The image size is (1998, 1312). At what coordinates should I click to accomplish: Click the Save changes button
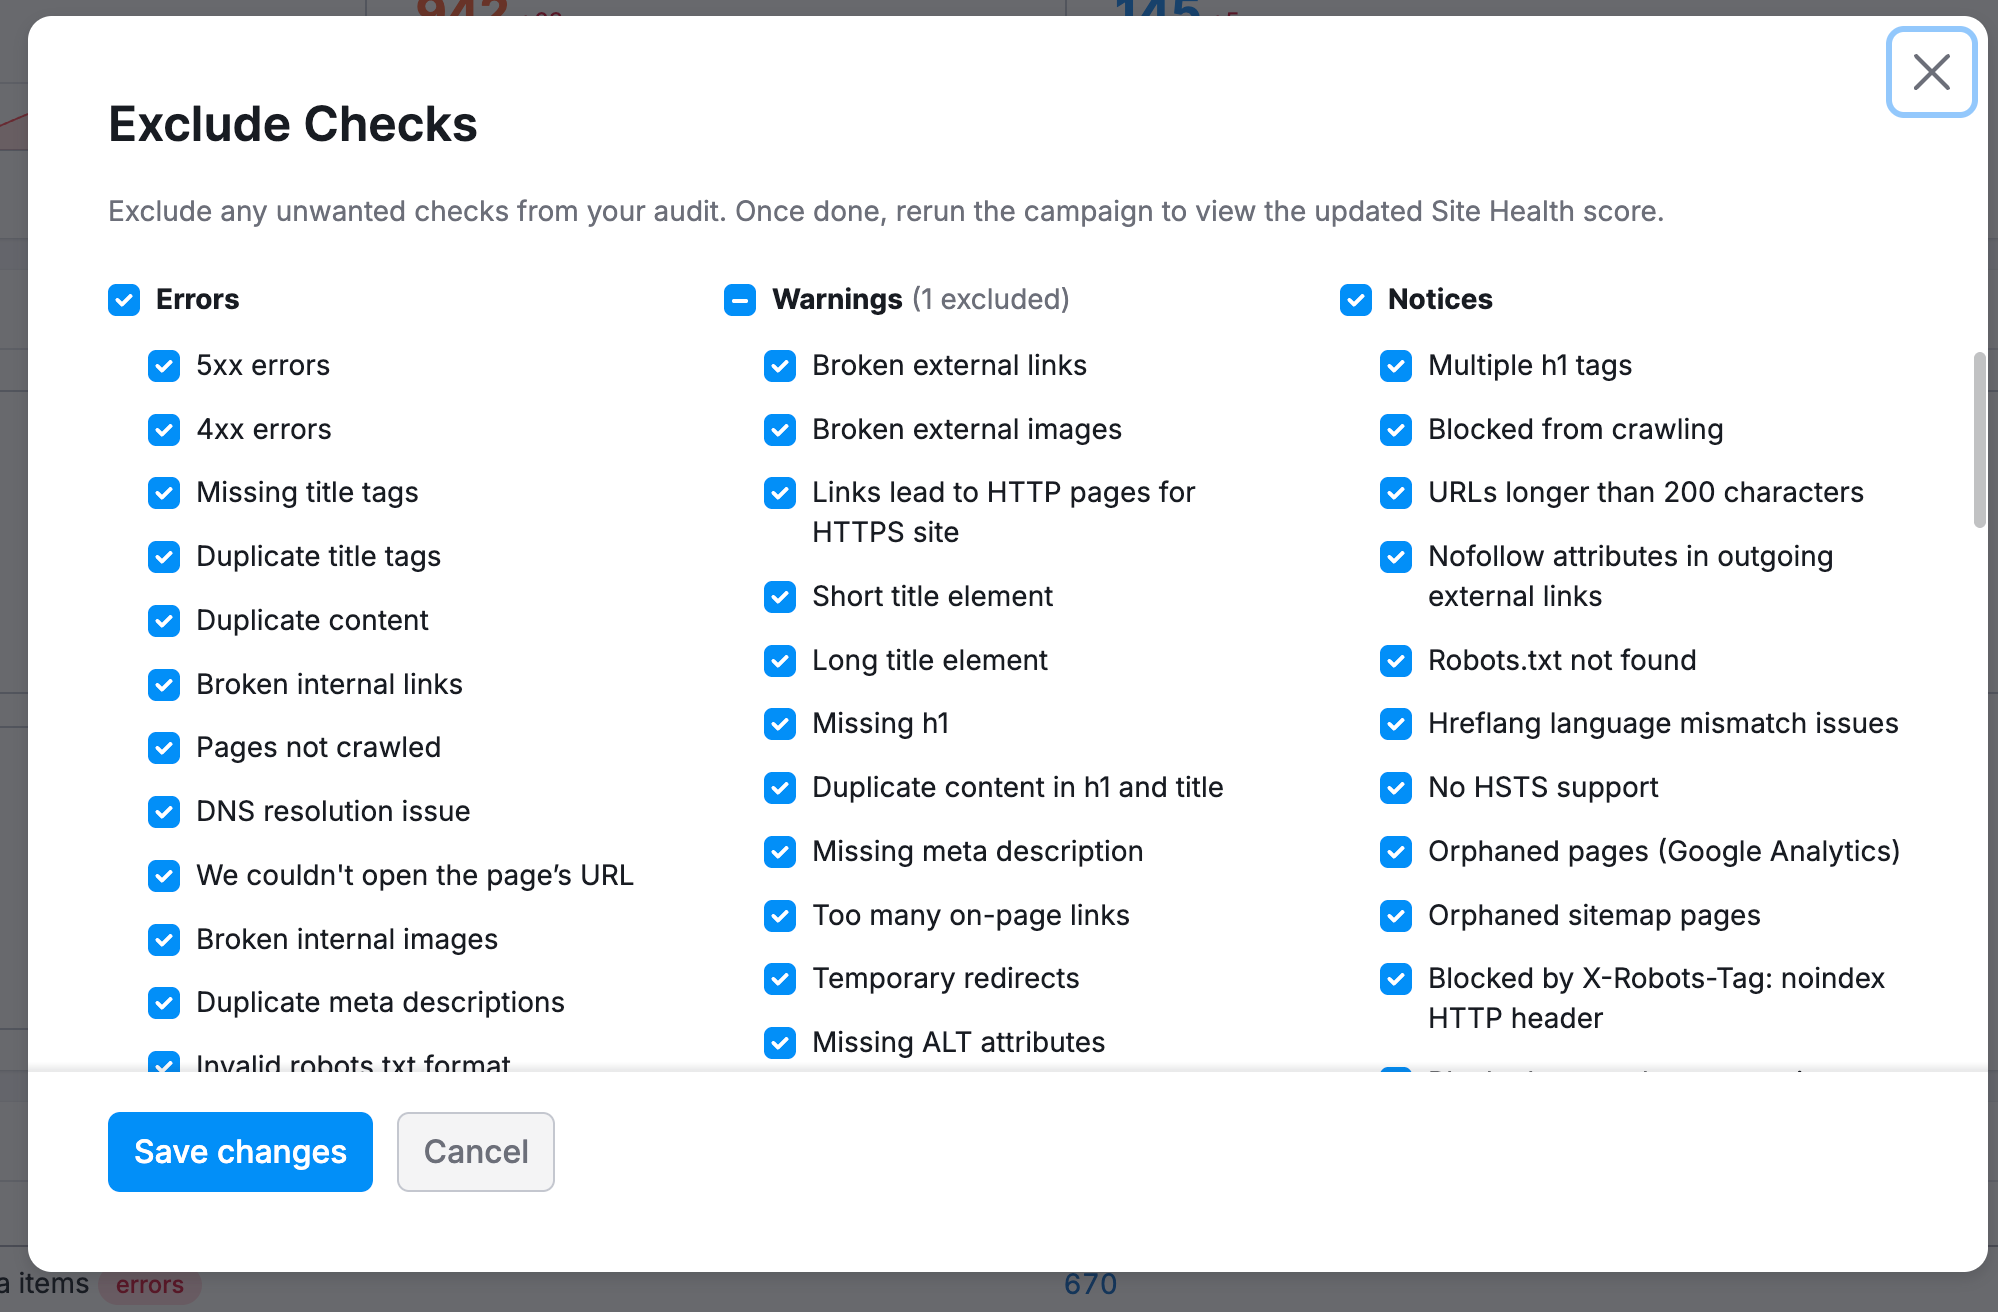239,1152
